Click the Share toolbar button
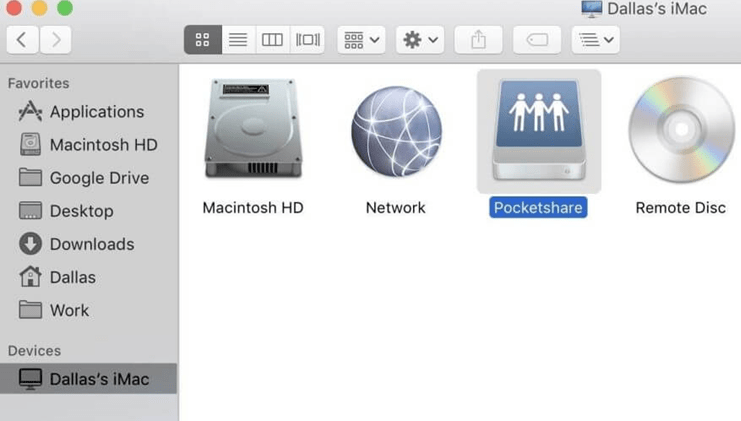 478,40
